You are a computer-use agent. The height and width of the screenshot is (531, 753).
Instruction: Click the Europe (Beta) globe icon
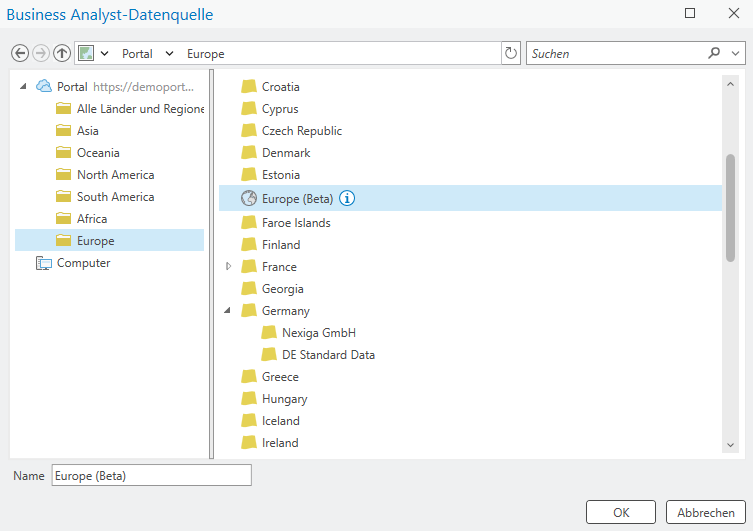pyautogui.click(x=249, y=198)
